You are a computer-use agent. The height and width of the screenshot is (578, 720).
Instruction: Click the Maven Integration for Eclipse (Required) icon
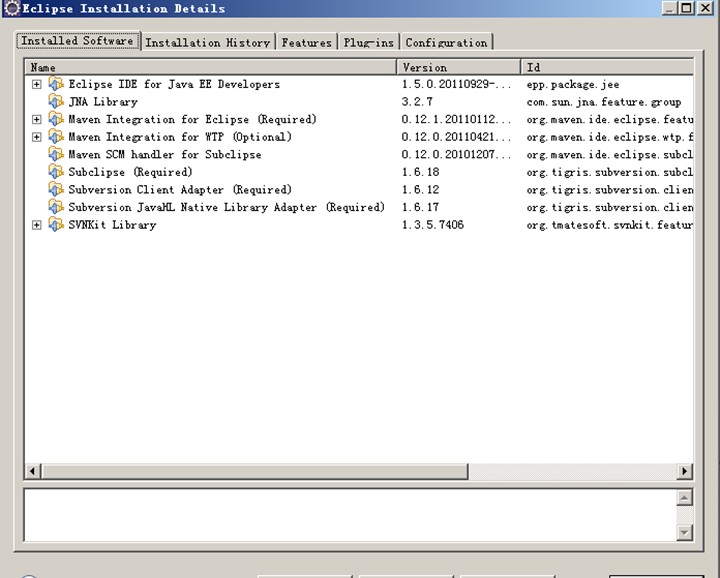pos(56,119)
